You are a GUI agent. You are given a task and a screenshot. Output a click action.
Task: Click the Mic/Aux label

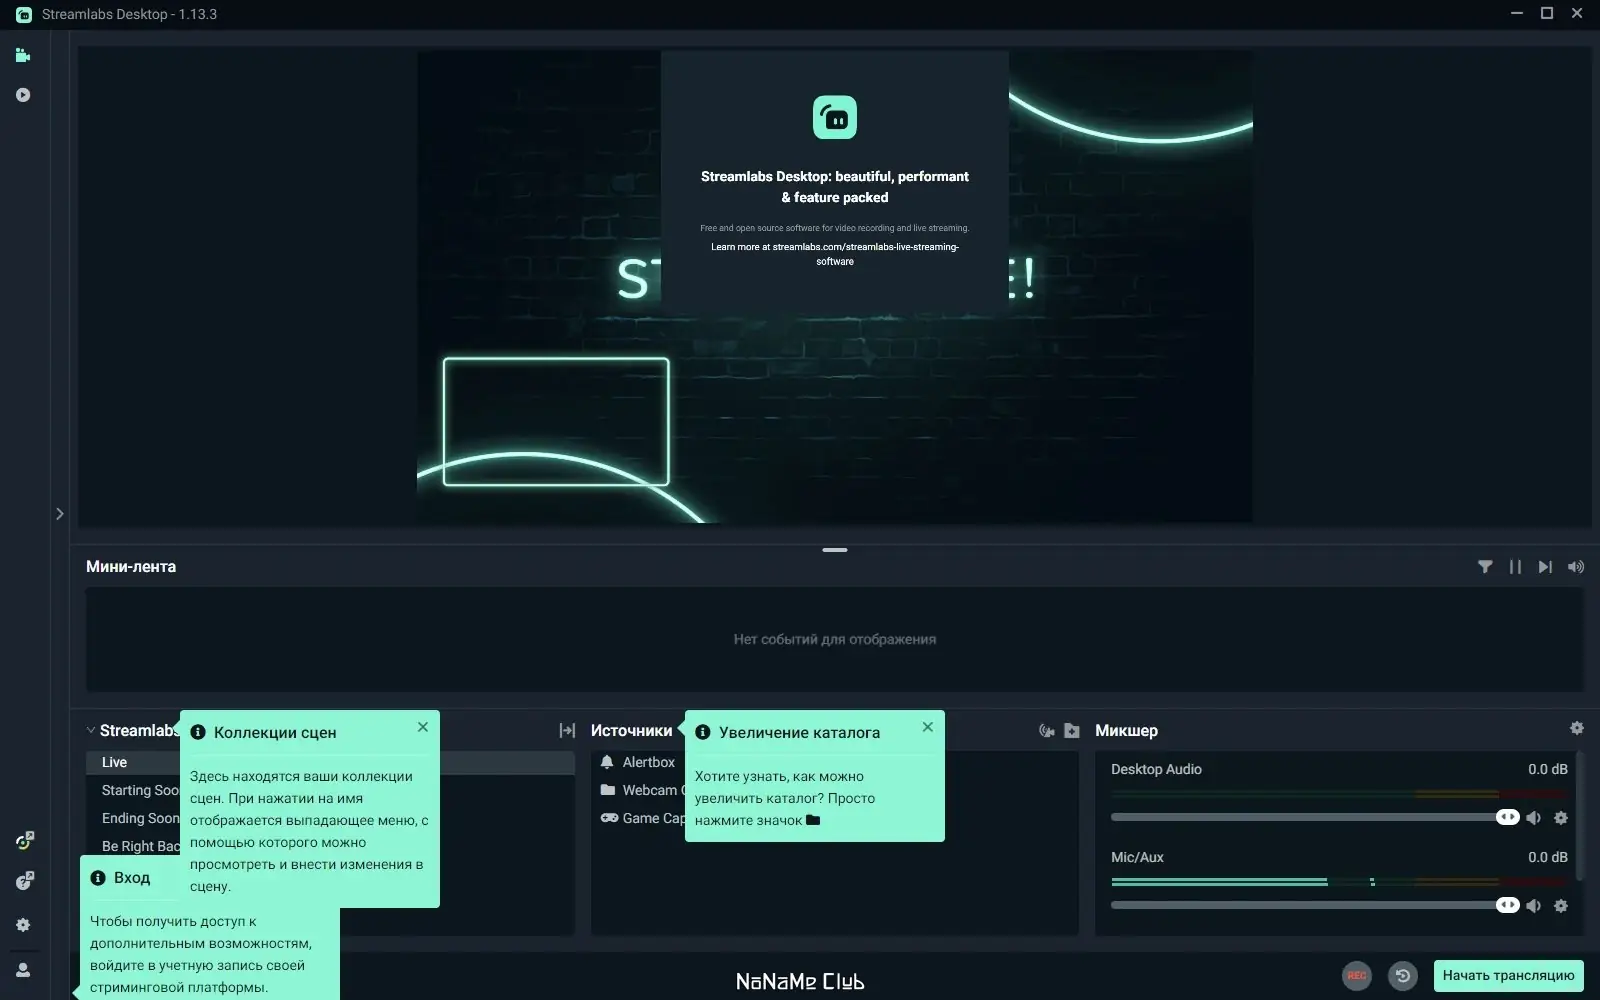(x=1137, y=857)
